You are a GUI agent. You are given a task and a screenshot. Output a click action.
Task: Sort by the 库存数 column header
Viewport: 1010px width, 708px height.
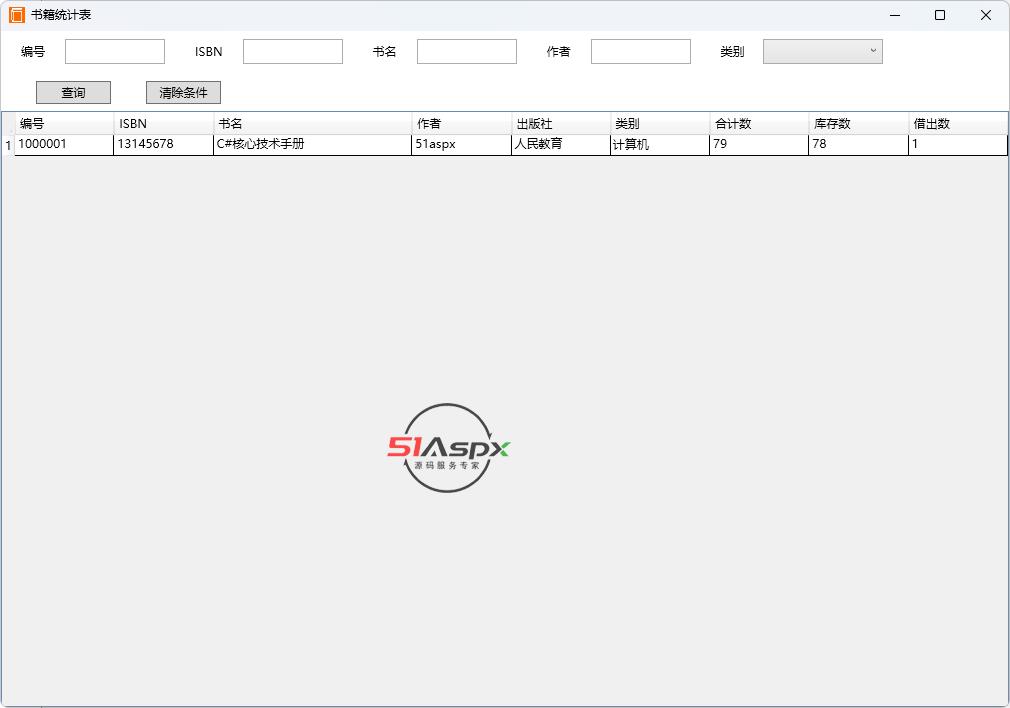[858, 124]
